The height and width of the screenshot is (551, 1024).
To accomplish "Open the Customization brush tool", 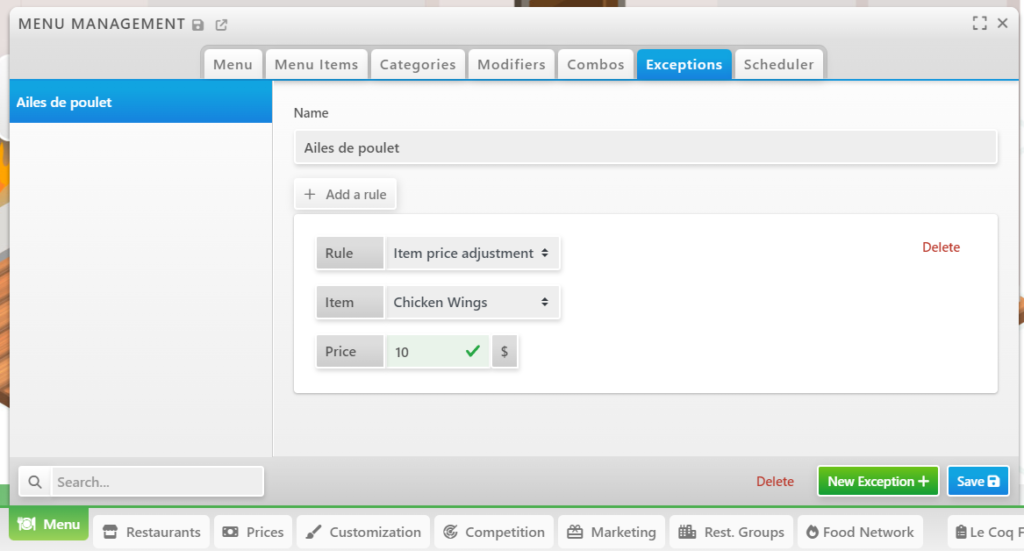I will (364, 532).
